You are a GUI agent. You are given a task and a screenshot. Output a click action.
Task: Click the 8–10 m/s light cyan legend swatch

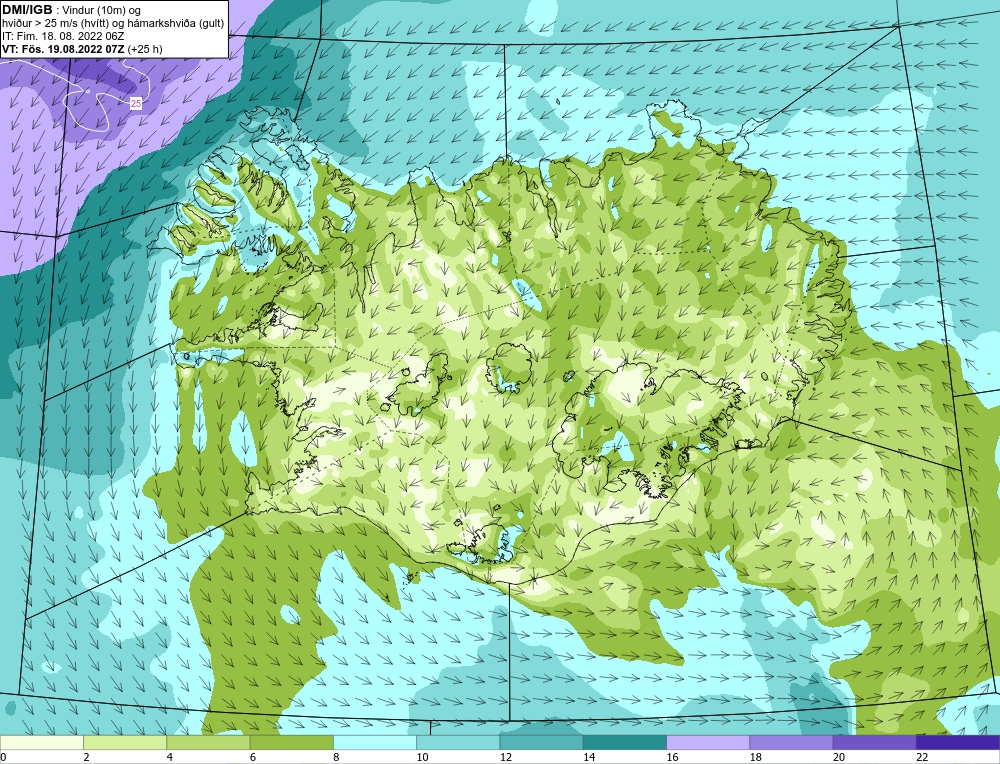click(x=375, y=742)
